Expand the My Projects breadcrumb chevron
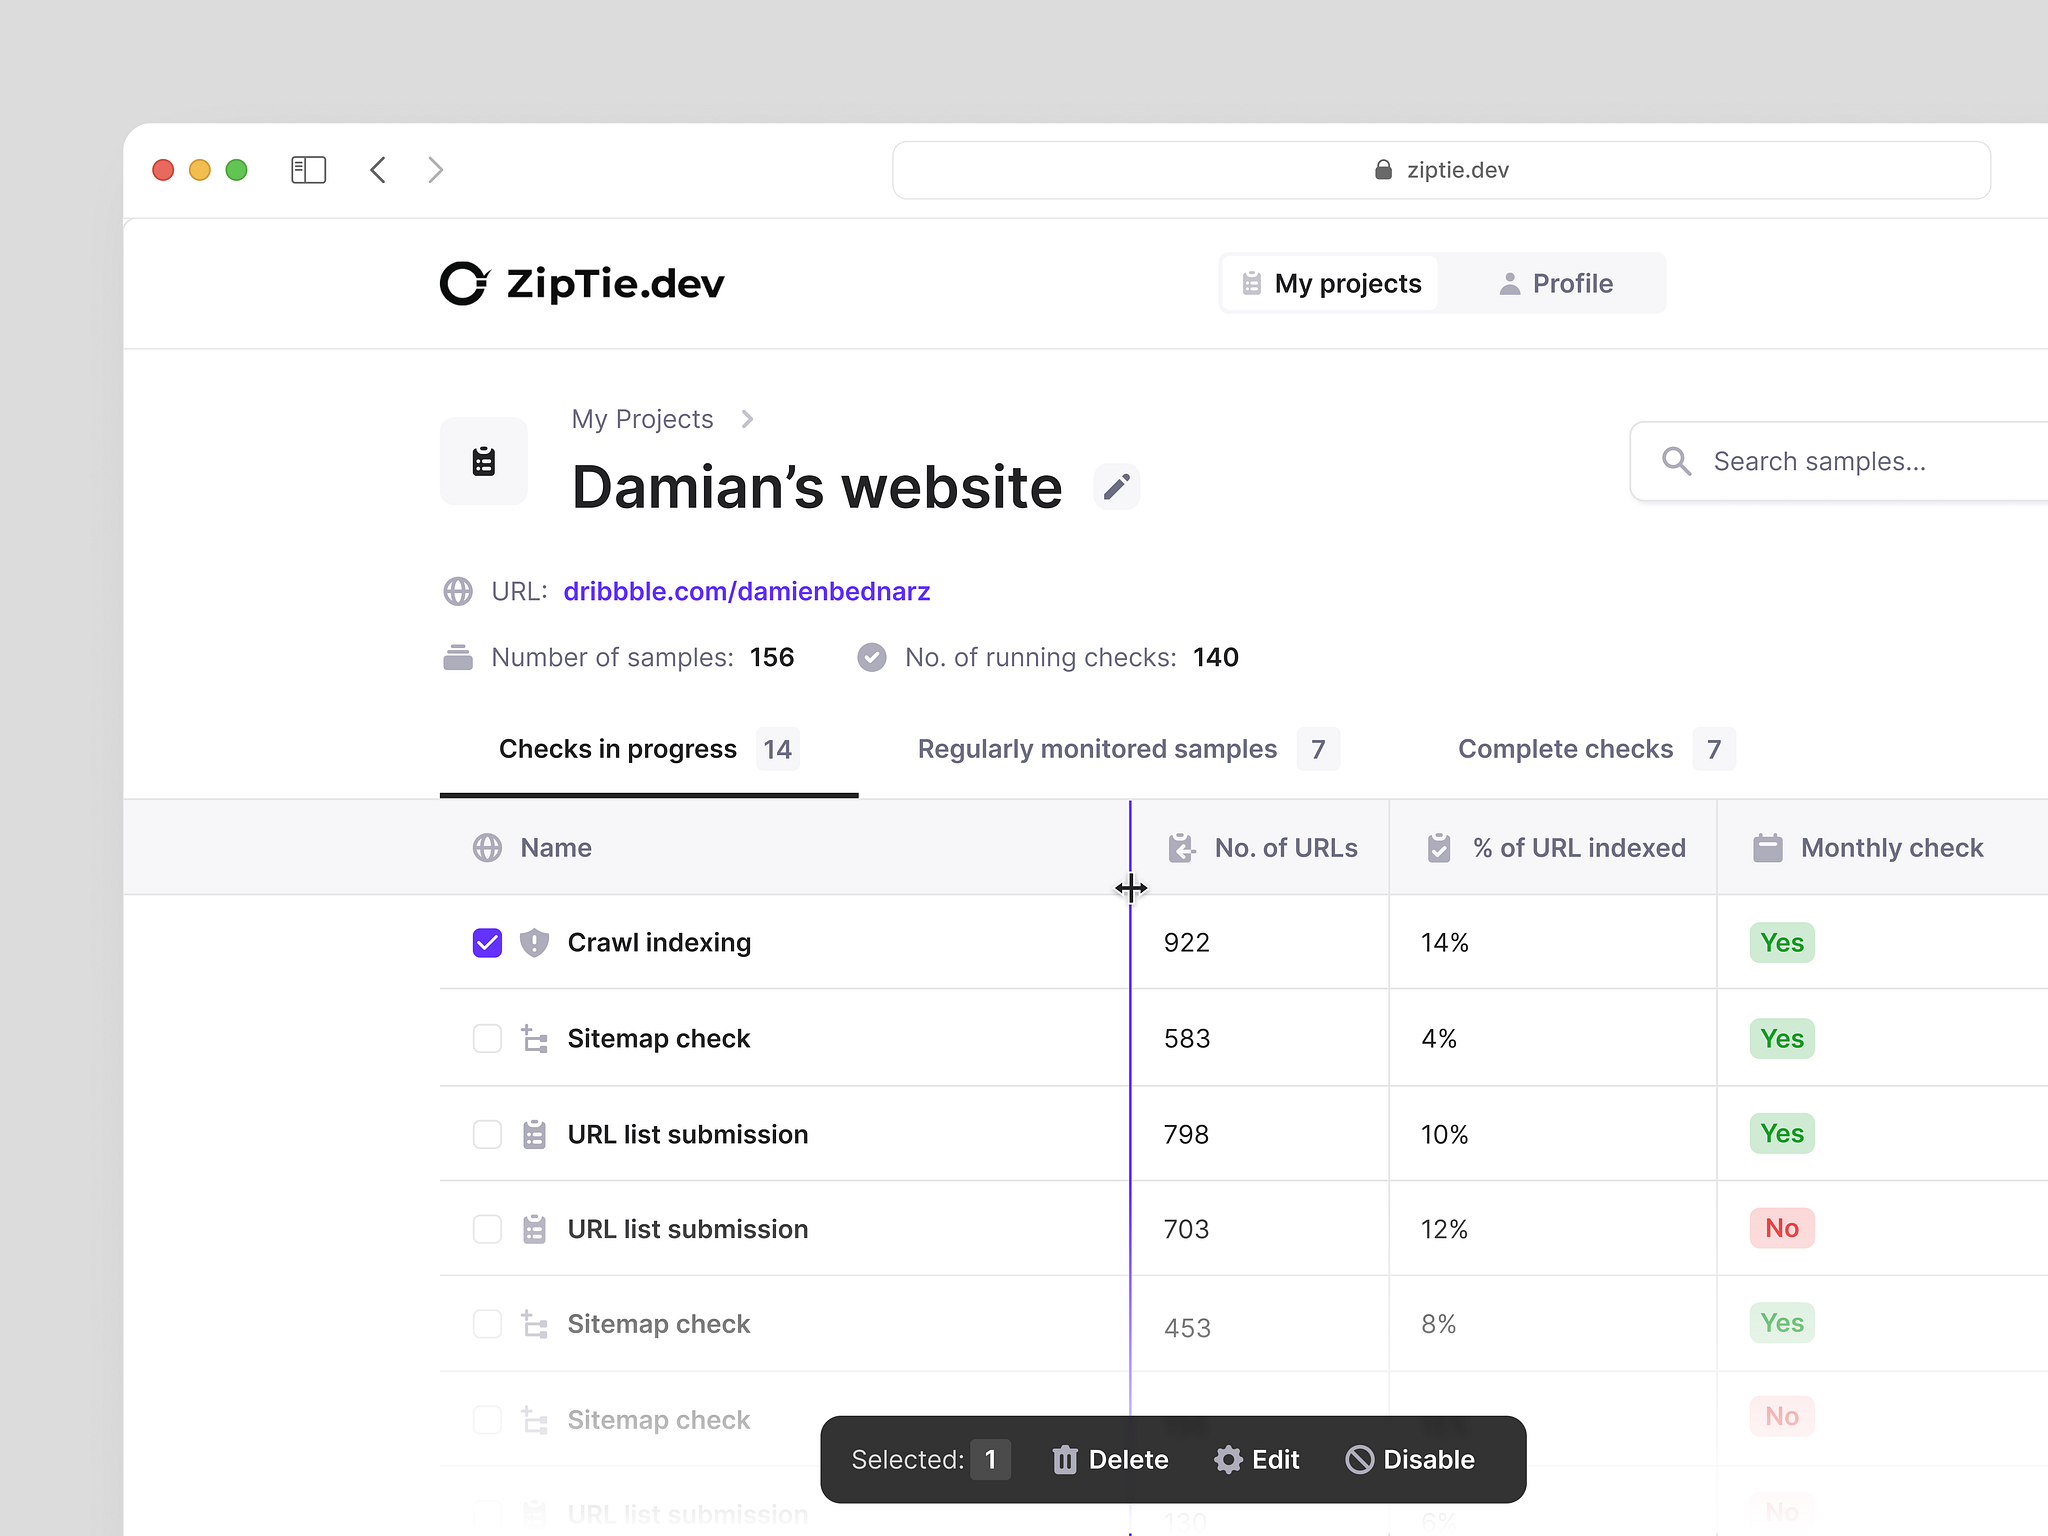 click(747, 419)
